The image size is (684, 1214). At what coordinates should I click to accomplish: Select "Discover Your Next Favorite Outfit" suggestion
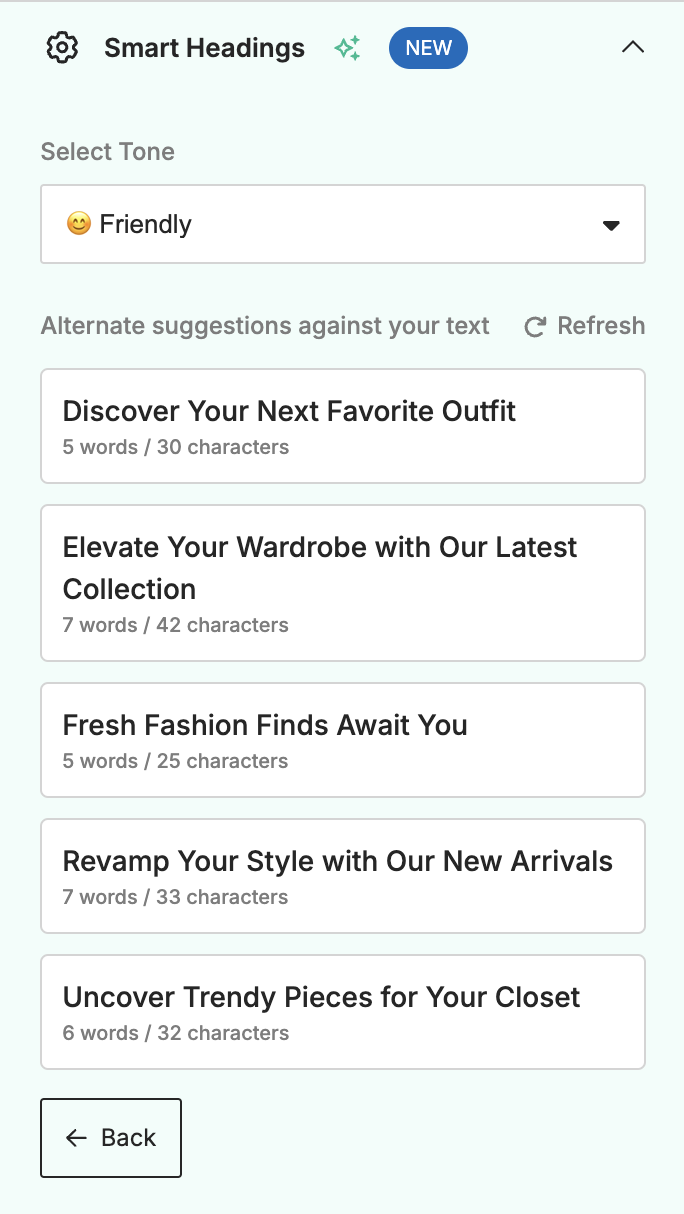342,426
